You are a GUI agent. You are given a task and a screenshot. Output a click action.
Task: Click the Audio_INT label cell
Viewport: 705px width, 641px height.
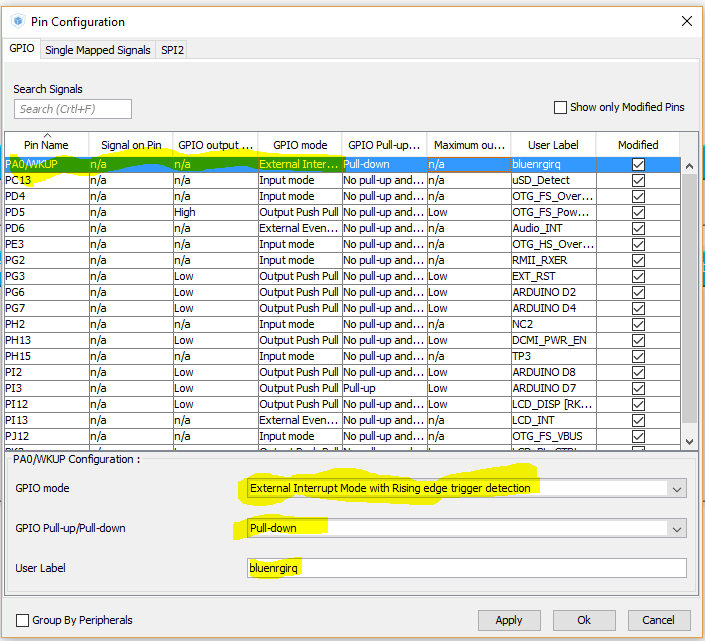[553, 228]
